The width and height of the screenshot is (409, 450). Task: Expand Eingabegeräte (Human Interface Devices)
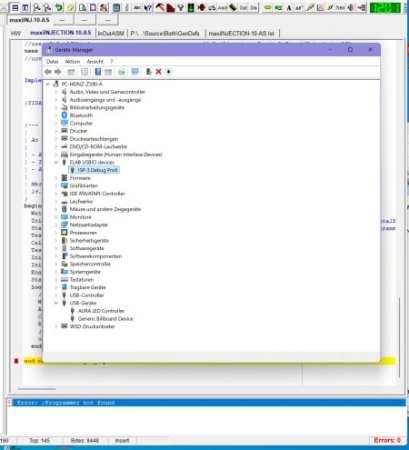[x=56, y=154]
